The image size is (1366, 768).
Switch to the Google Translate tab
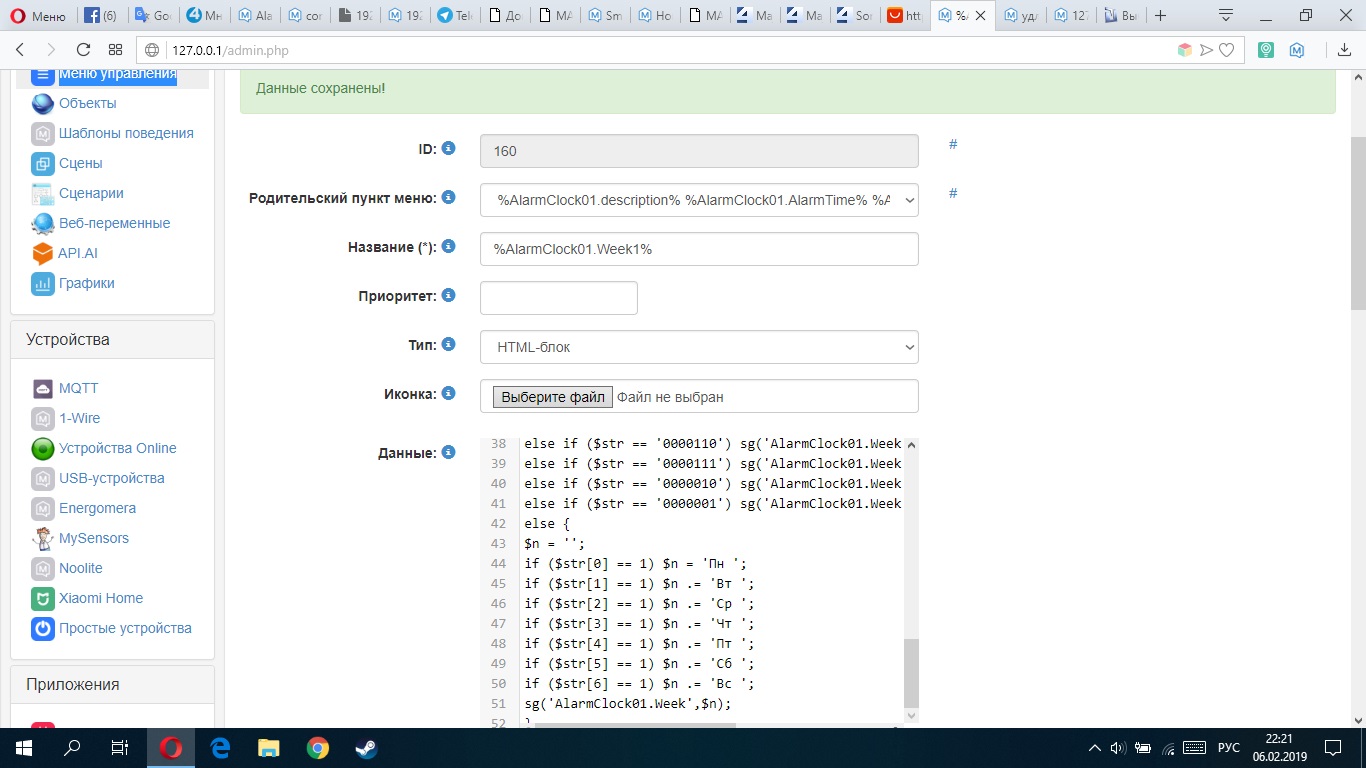(x=152, y=16)
